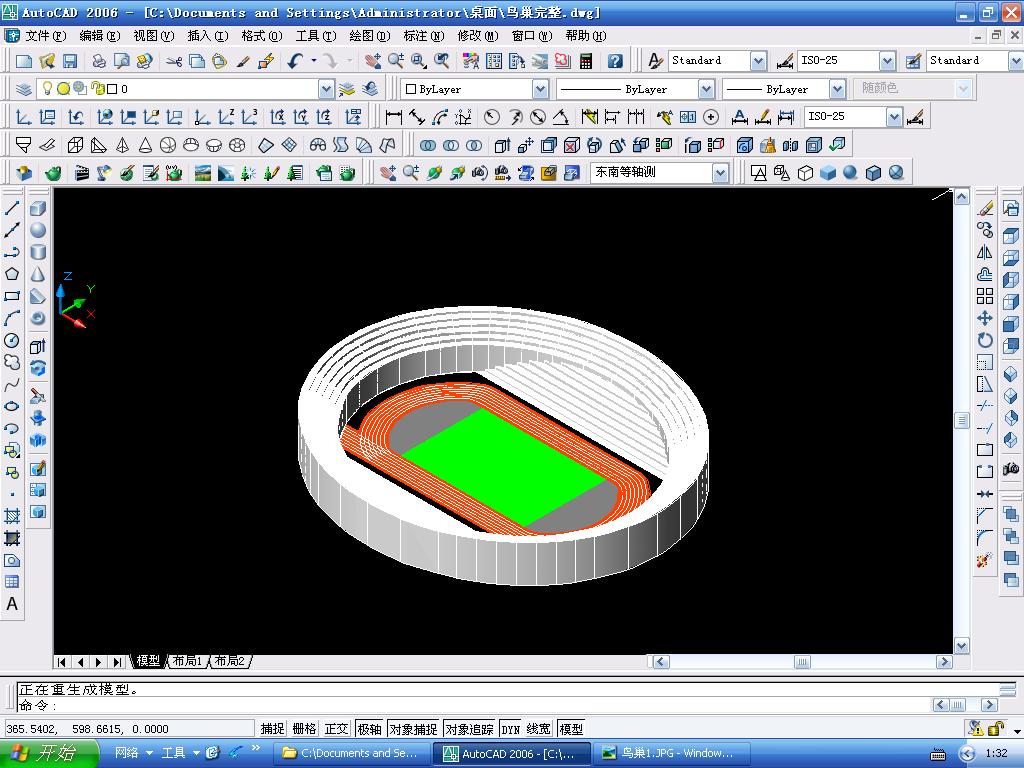Open the 绘图(D) menu
The width and height of the screenshot is (1024, 768).
point(370,36)
